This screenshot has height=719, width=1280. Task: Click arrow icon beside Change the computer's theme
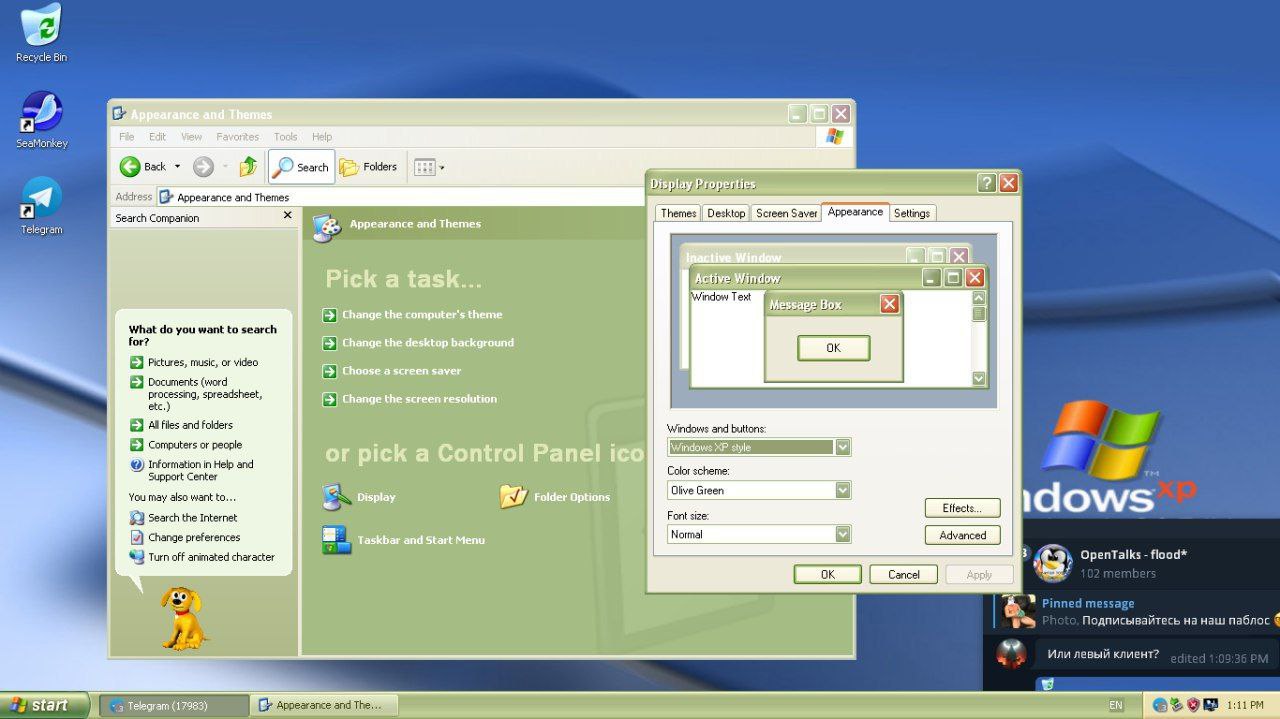click(x=330, y=315)
